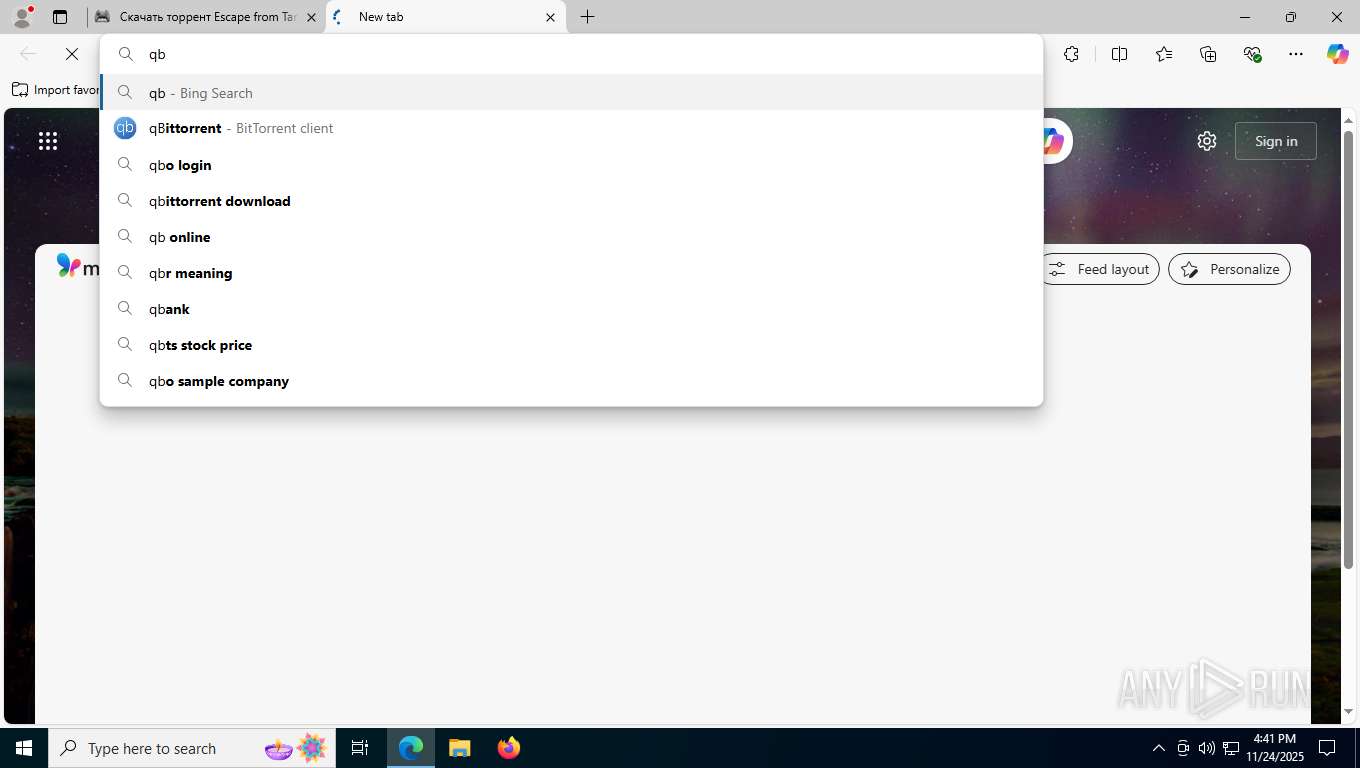Select the qbts stock price suggestion
1360x768 pixels.
571,345
